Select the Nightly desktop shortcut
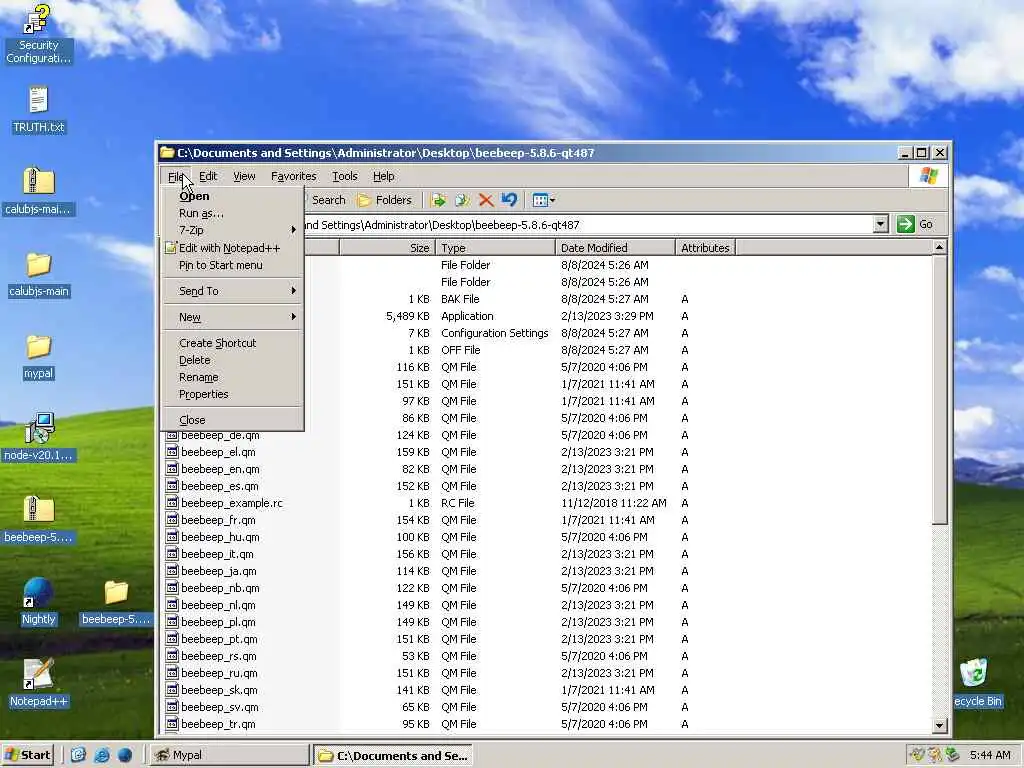Screen dimensions: 1024x768 39,602
